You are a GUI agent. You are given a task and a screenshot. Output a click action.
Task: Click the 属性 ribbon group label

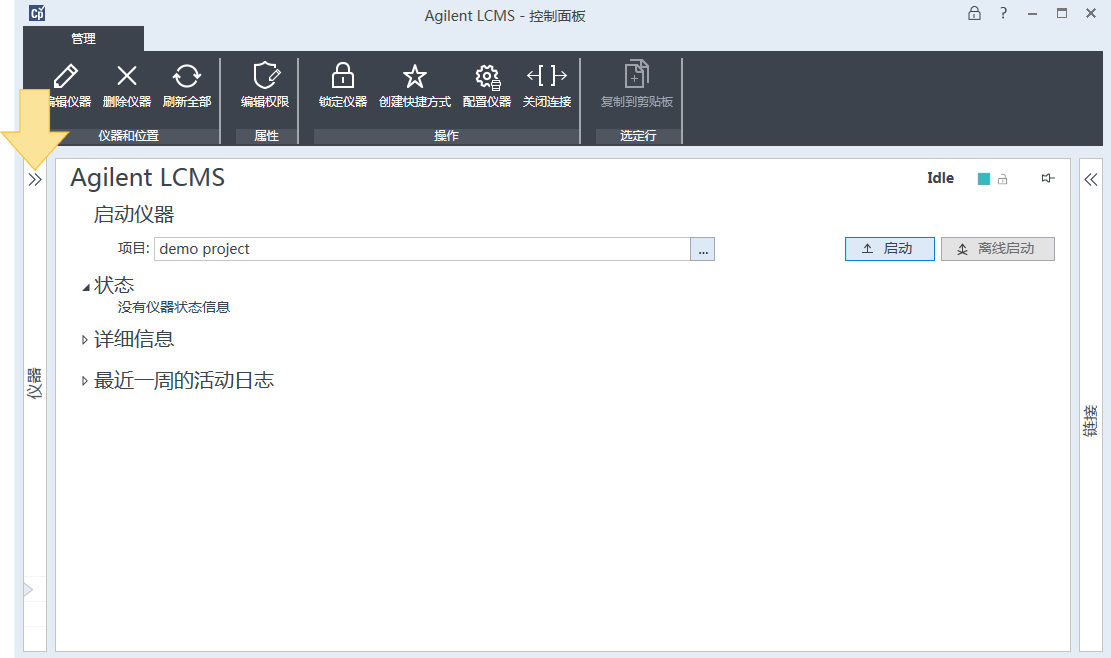coord(266,136)
